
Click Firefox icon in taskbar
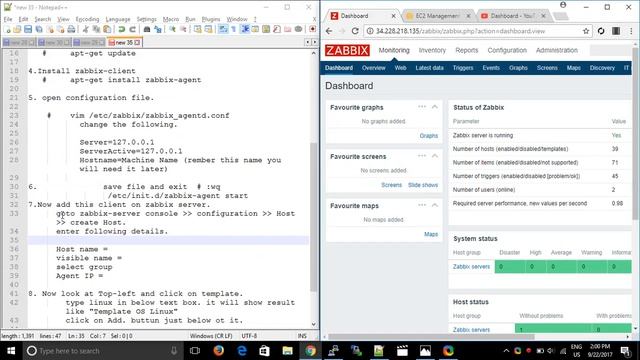pyautogui.click(x=219, y=351)
